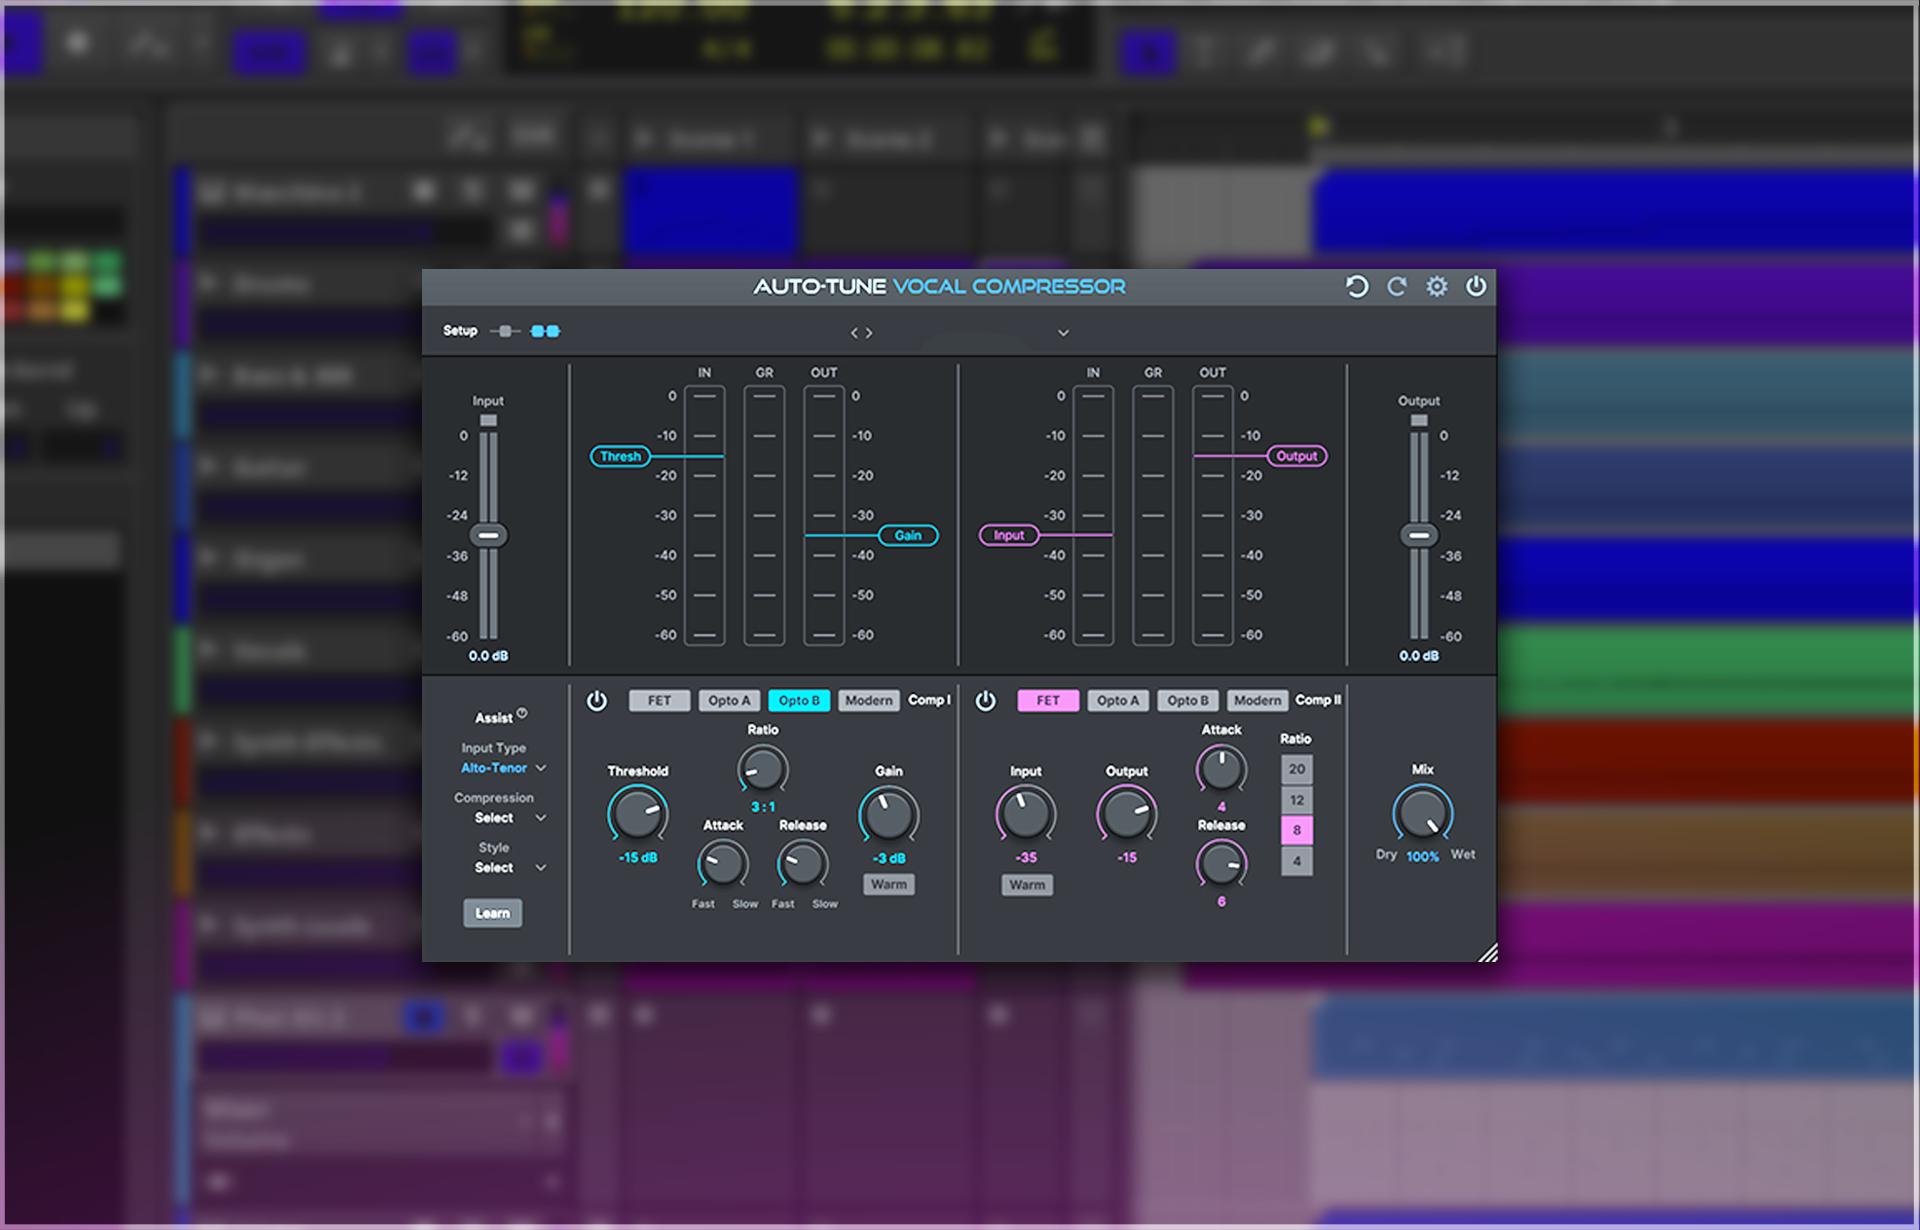Click the Mix Dry/Wet knob
The height and width of the screenshot is (1230, 1920).
[x=1423, y=814]
